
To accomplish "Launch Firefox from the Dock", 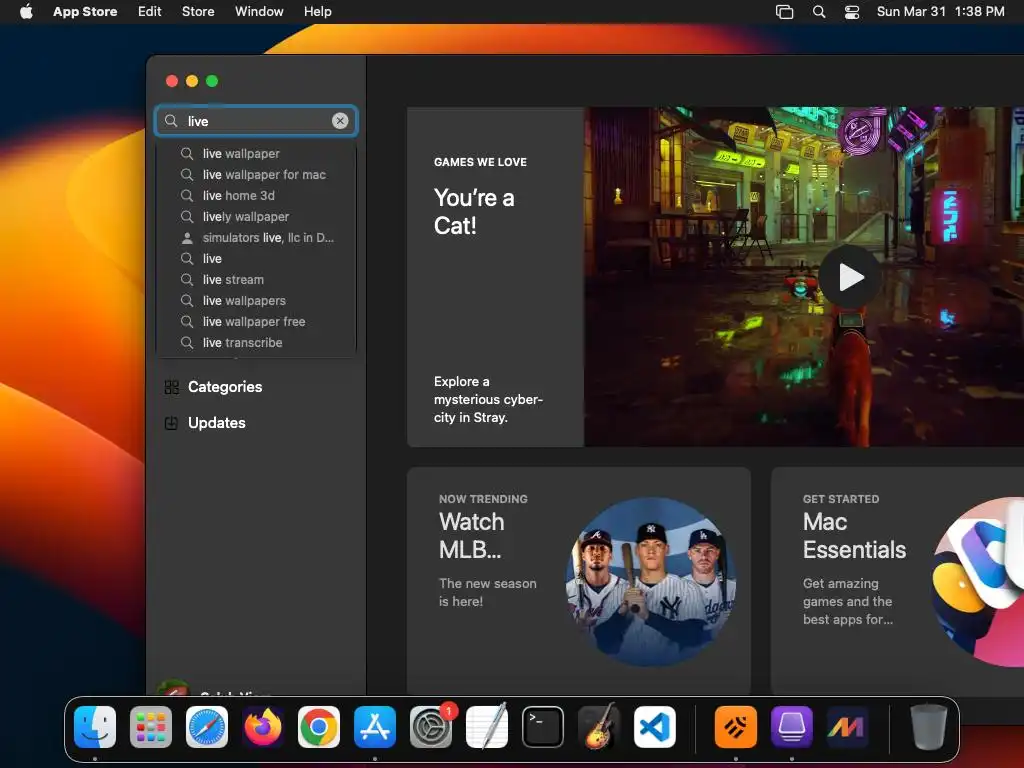I will [263, 727].
